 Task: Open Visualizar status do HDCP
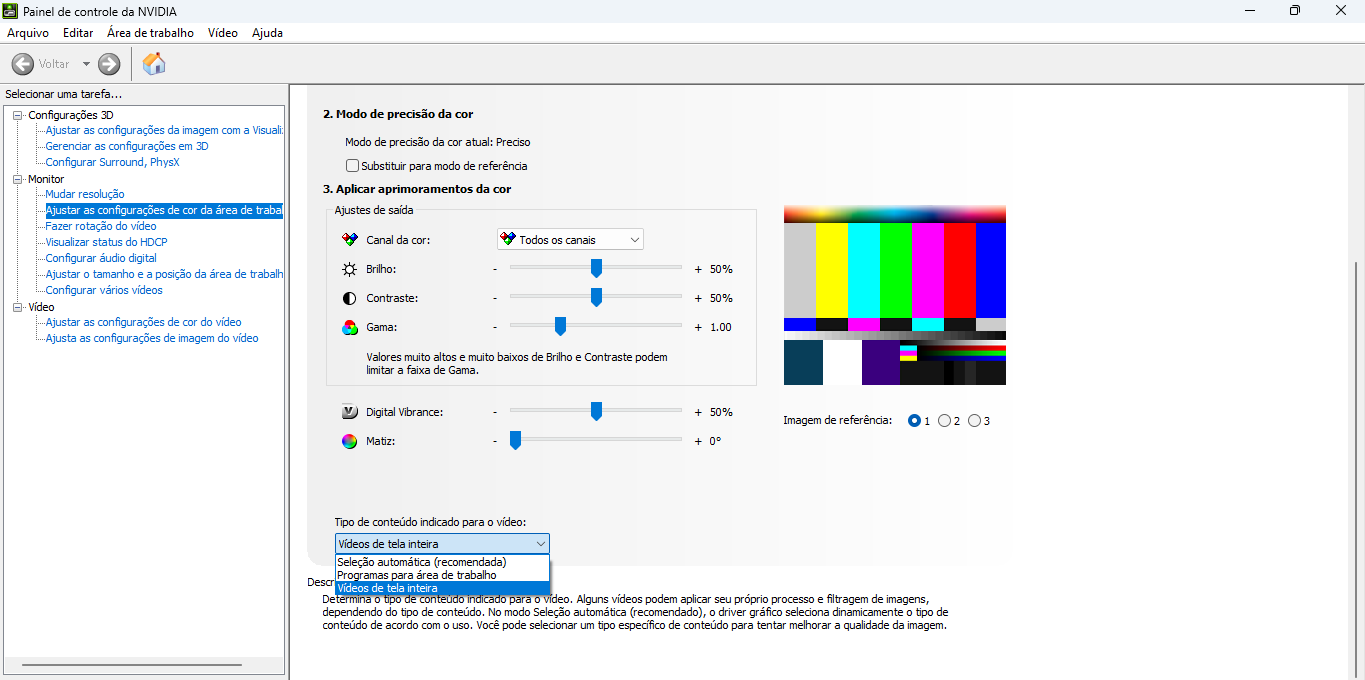click(x=106, y=242)
